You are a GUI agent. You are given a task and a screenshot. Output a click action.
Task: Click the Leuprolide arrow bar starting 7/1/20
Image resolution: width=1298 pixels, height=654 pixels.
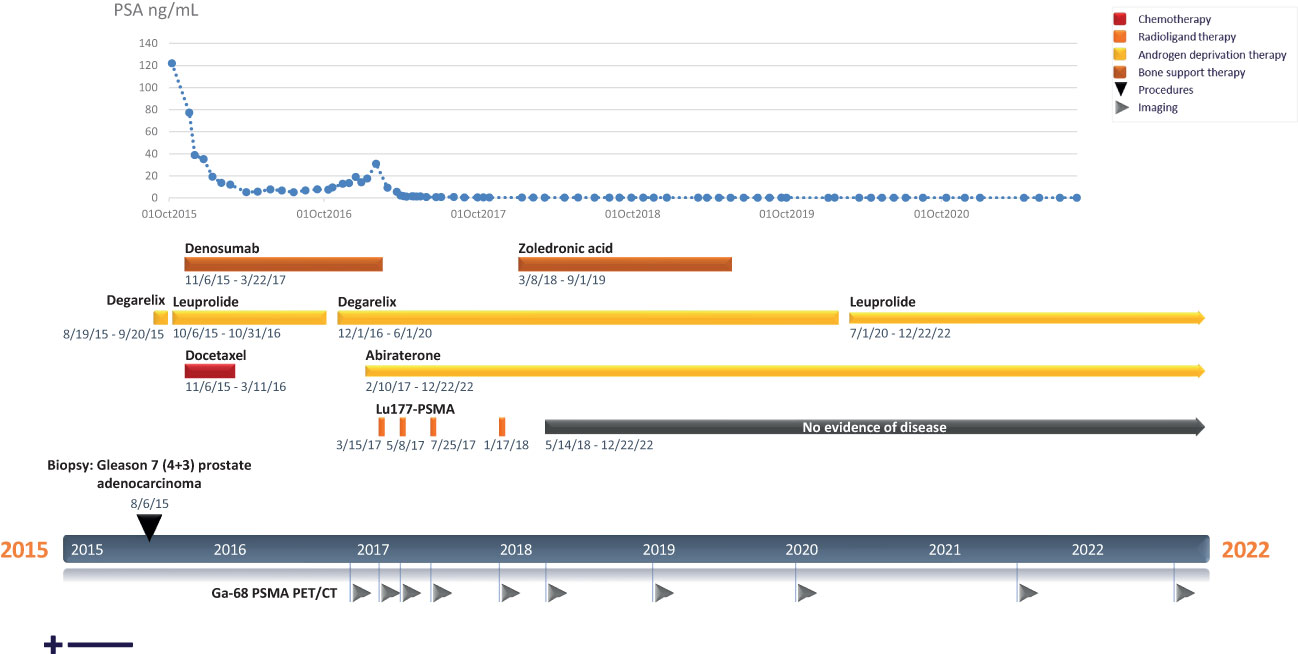tap(1027, 318)
